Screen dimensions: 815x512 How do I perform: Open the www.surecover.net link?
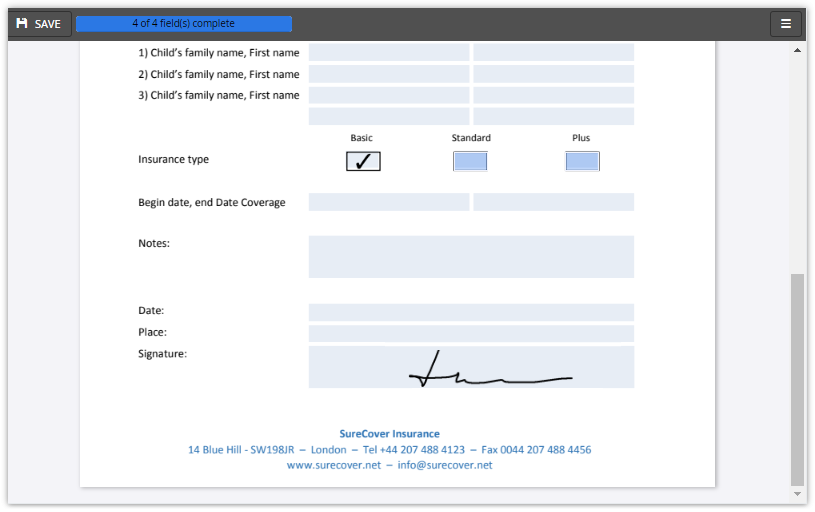click(x=334, y=465)
